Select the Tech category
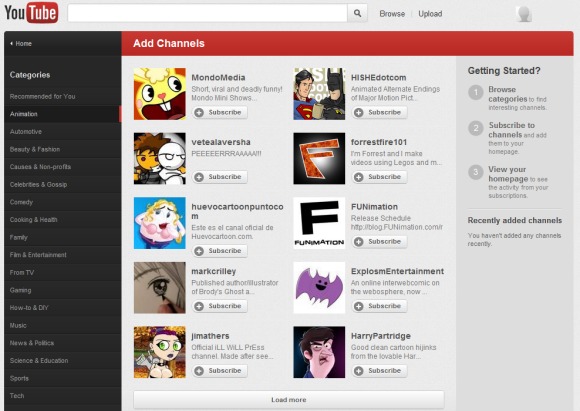The width and height of the screenshot is (580, 411). pos(63,396)
